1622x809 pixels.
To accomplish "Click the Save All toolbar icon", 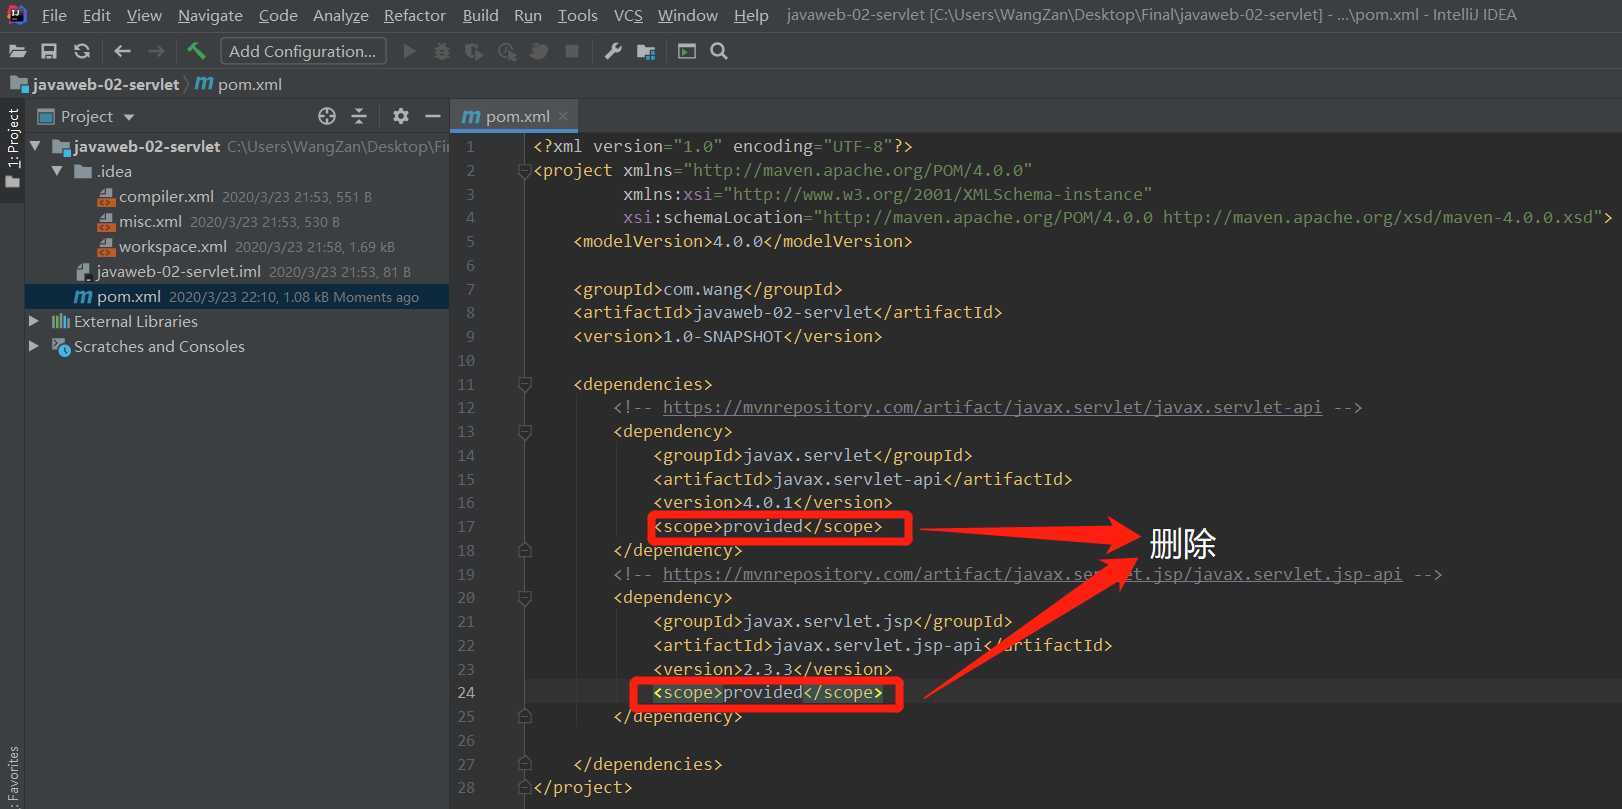I will click(x=49, y=51).
